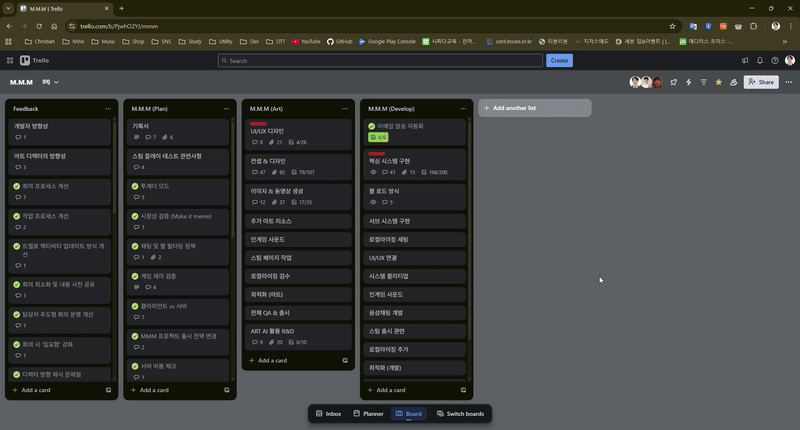Click the Share button

coord(761,82)
